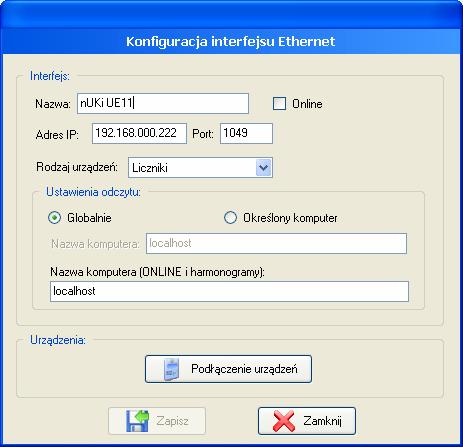Click the Urządzenia group label
463x447 pixels.
(x=58, y=340)
